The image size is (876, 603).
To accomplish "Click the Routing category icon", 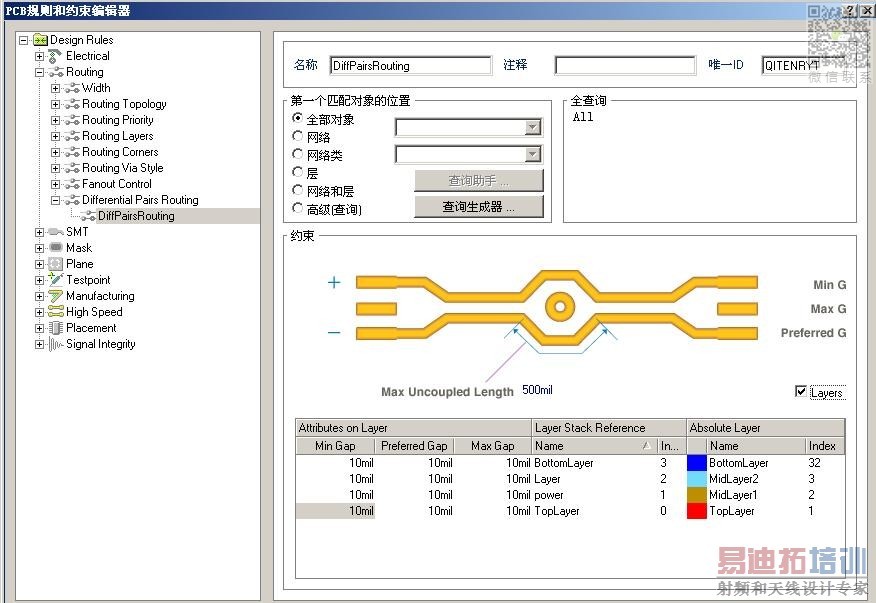I will click(56, 72).
